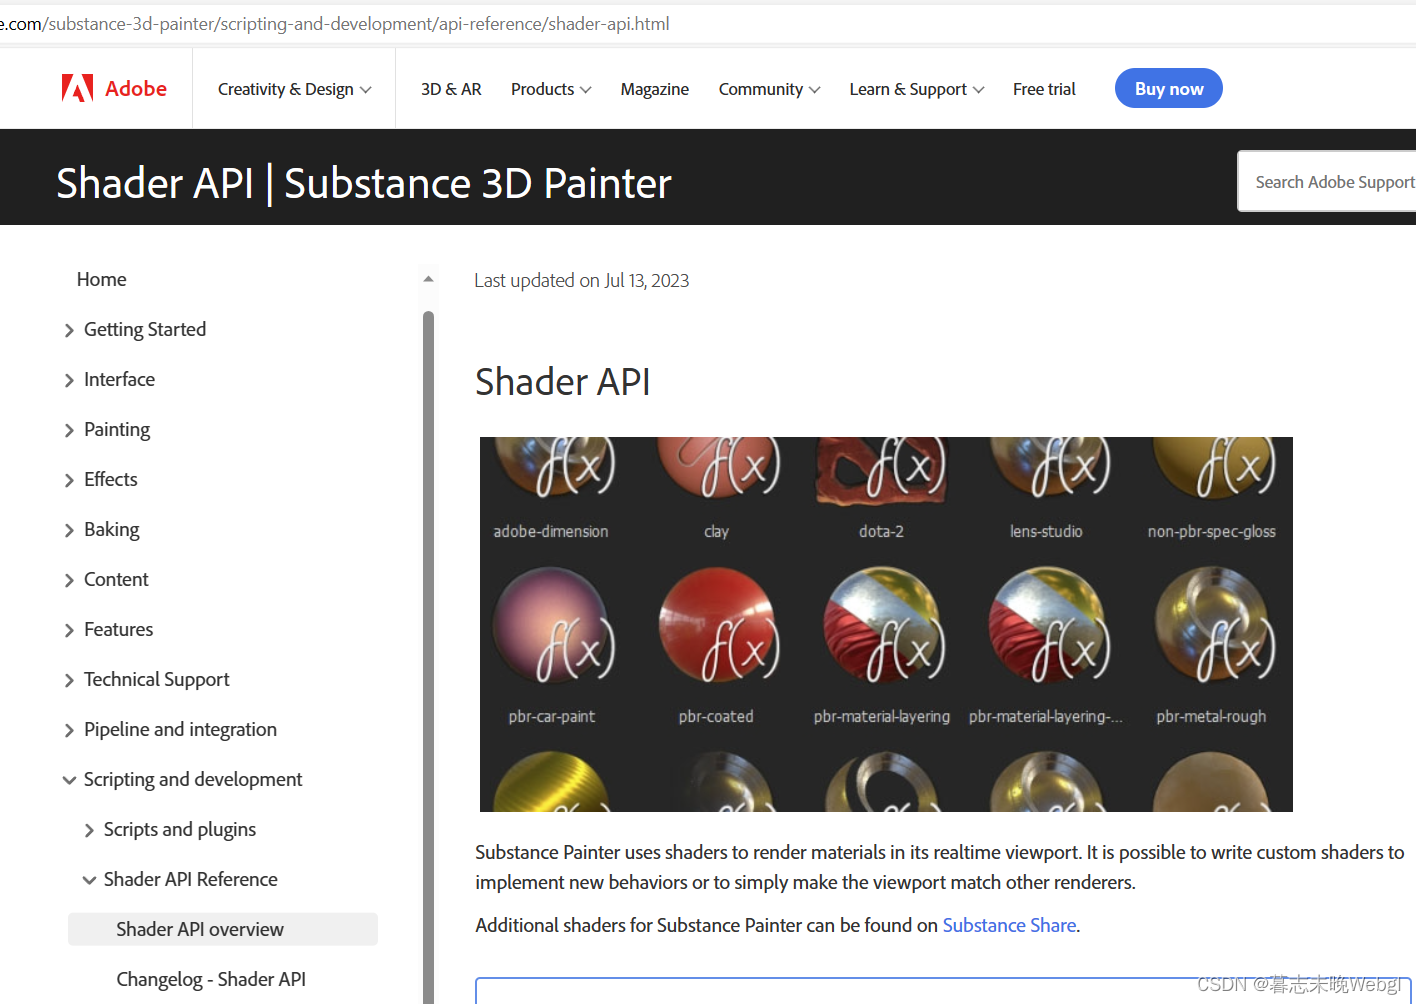Collapse the Shader API Reference chevron
This screenshot has height=1004, width=1416.
click(x=89, y=880)
